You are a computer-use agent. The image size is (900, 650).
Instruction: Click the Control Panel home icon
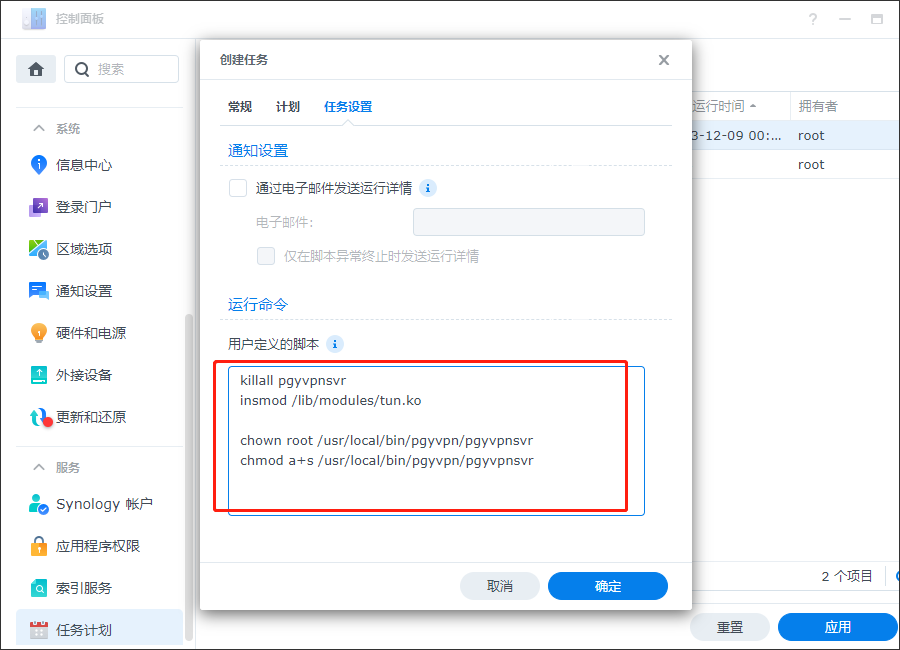tap(36, 69)
